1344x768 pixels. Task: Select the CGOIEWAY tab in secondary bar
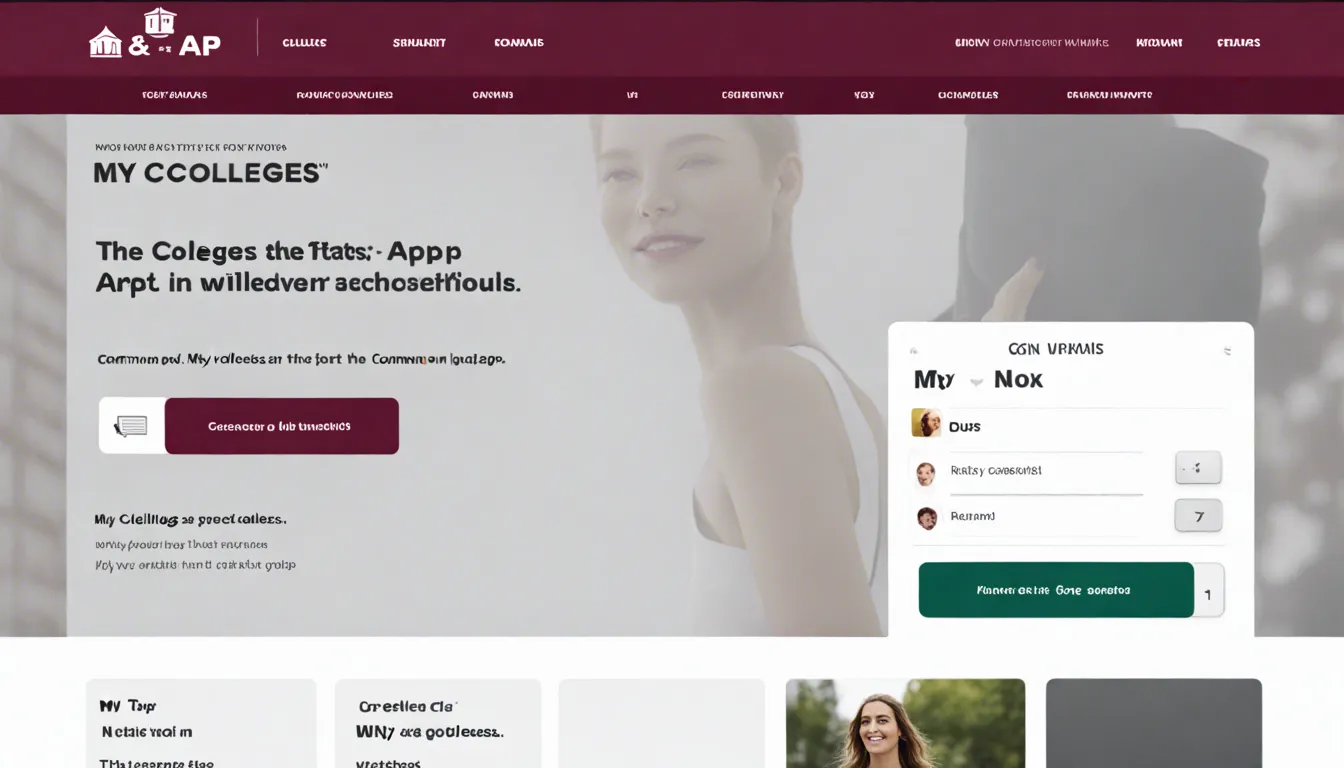coord(753,95)
